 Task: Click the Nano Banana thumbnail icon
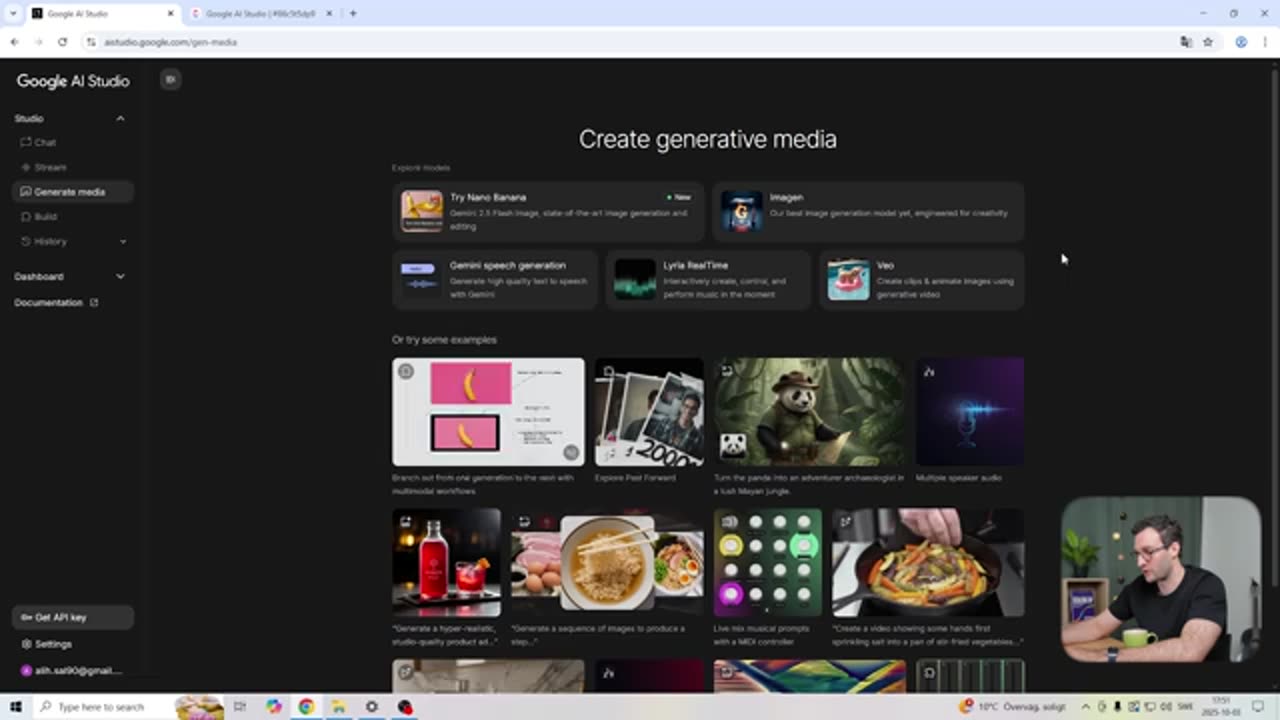[x=422, y=212]
